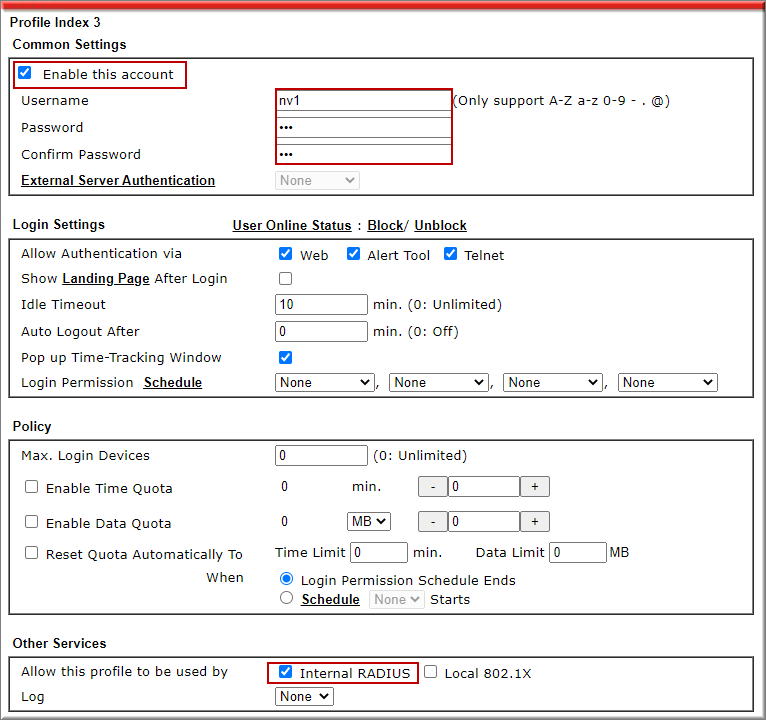Toggle the Alert Tool checkbox
The height and width of the screenshot is (720, 766).
pyautogui.click(x=353, y=254)
